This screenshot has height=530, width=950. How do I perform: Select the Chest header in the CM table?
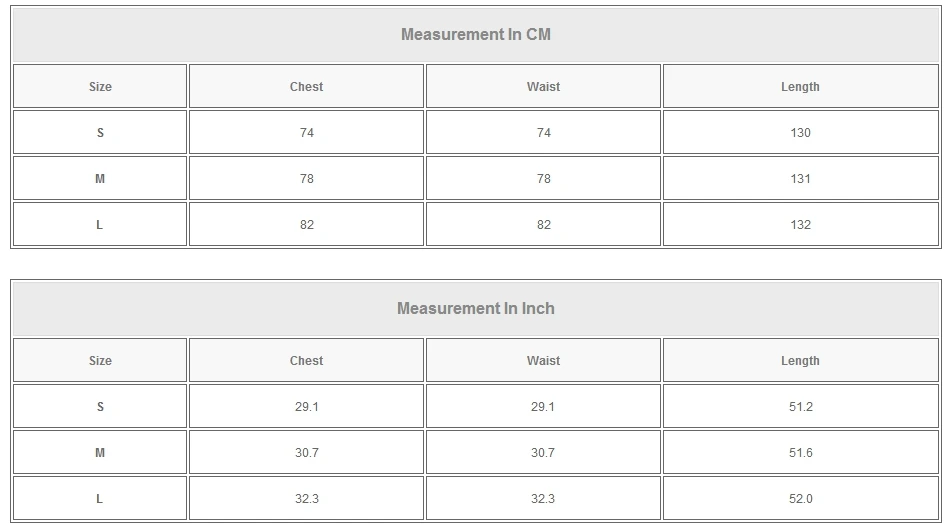(x=306, y=87)
